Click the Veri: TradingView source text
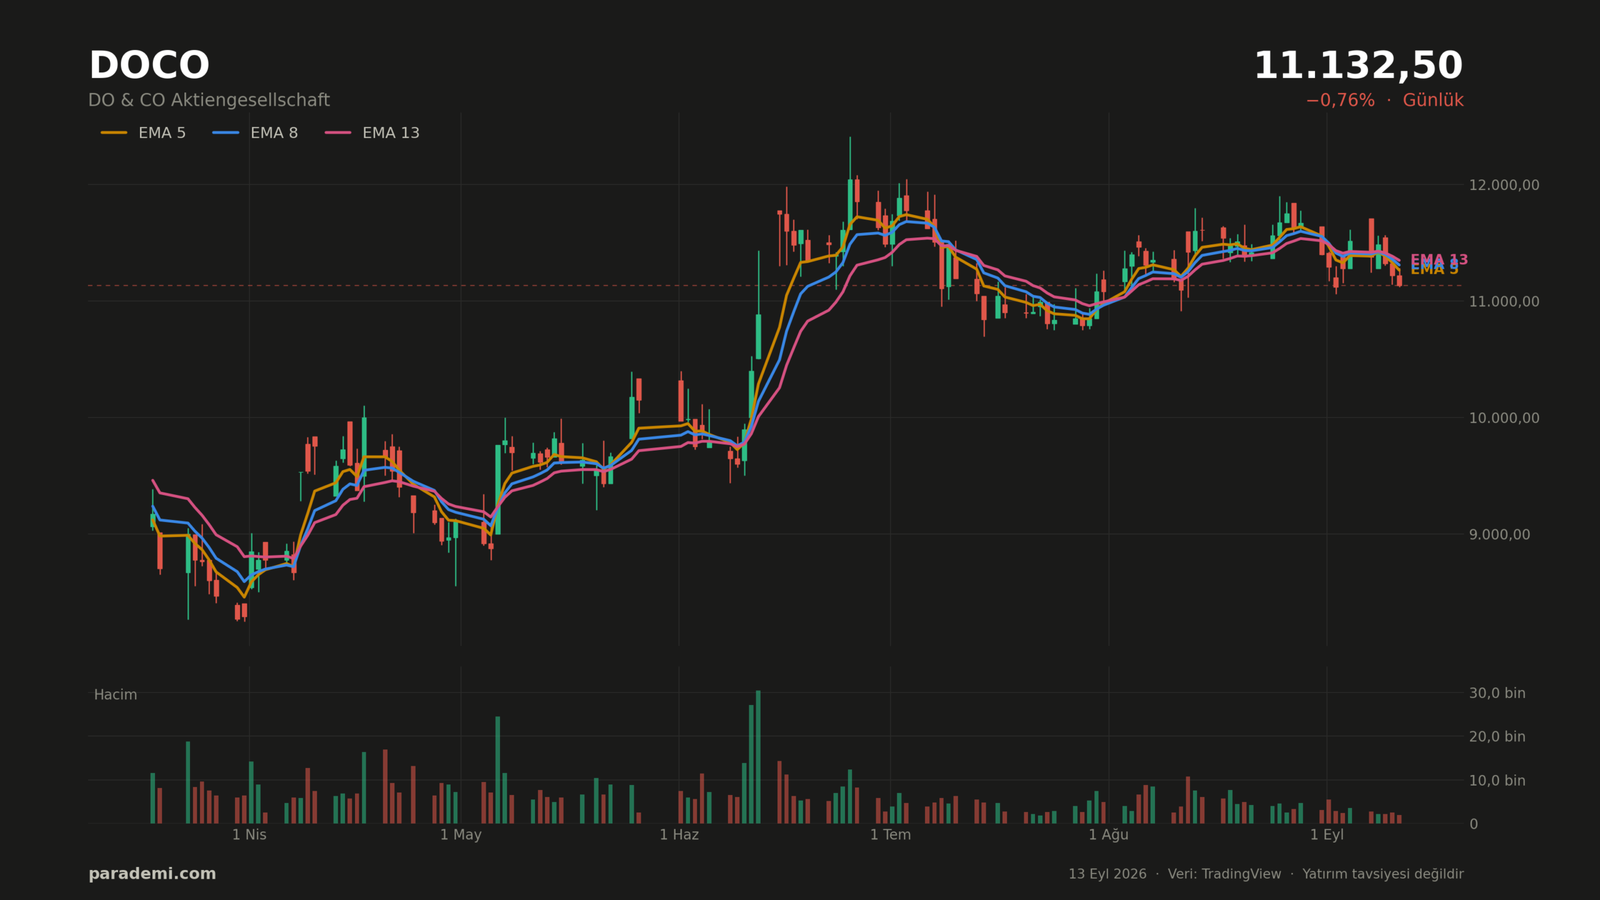 pos(1224,874)
